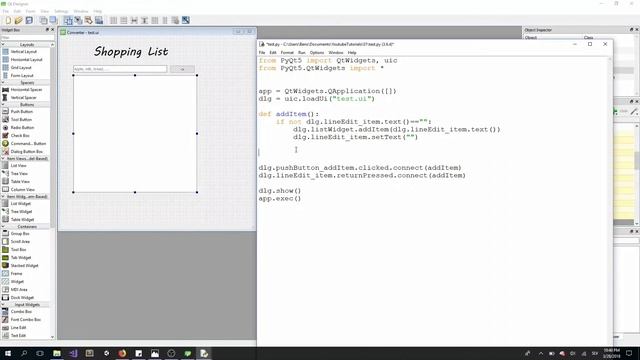Image resolution: width=640 pixels, height=360 pixels.
Task: Select the Edit Signals/Slots mode icon
Action: click(78, 20)
